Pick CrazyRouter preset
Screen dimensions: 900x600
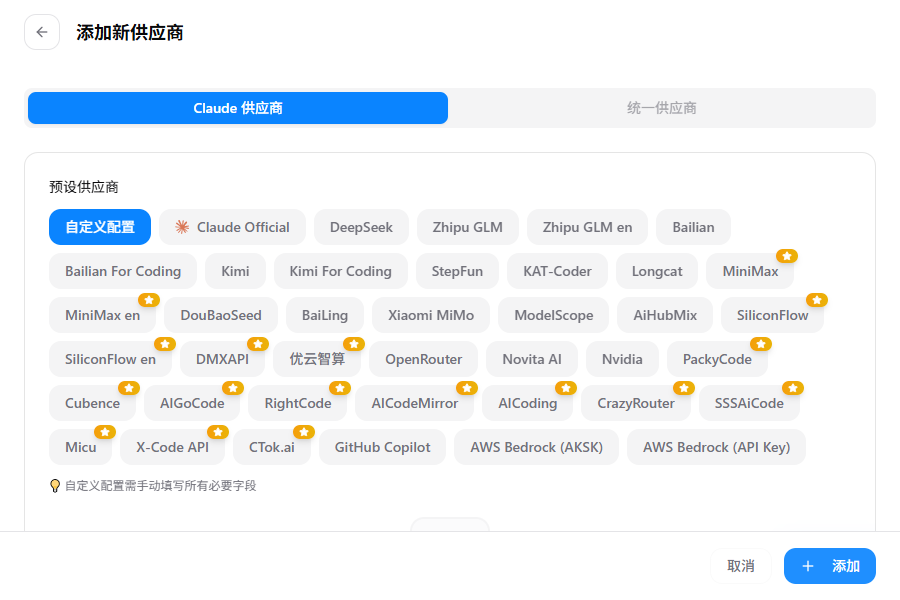tap(635, 403)
